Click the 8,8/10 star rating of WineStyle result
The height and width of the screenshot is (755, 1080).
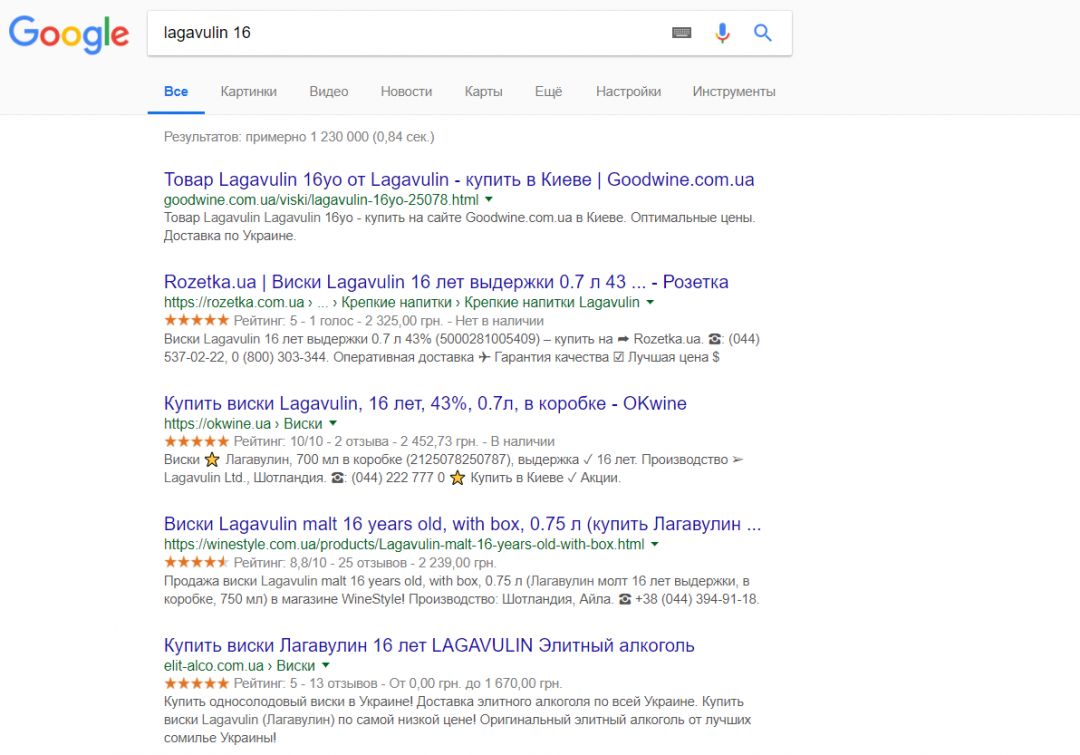point(196,562)
